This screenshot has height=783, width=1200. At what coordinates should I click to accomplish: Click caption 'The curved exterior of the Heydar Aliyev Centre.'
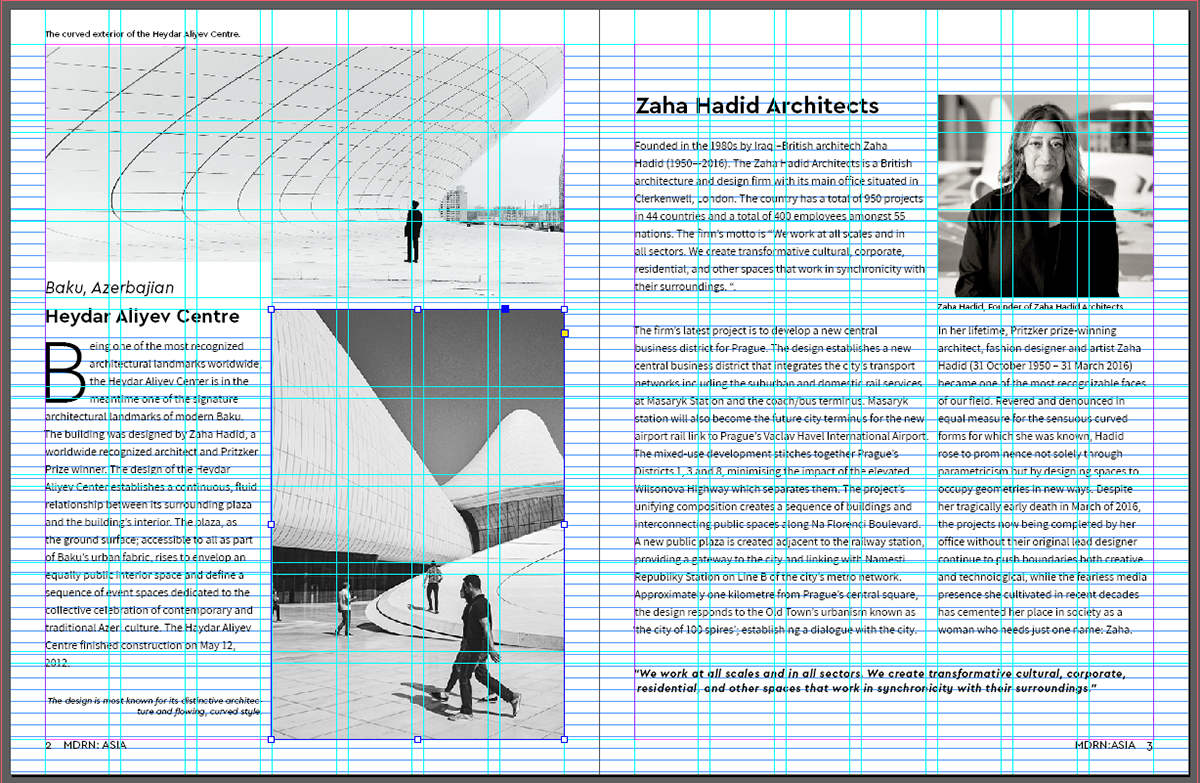(143, 34)
